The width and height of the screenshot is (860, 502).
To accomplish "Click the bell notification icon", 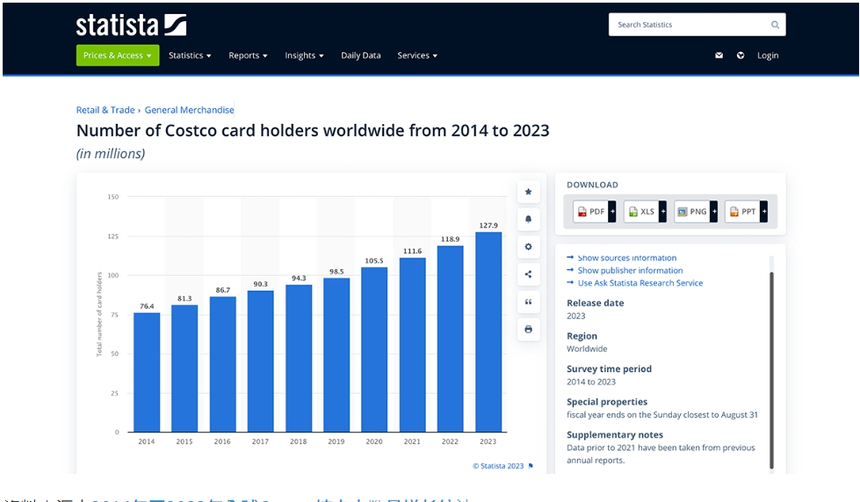I will pos(528,219).
